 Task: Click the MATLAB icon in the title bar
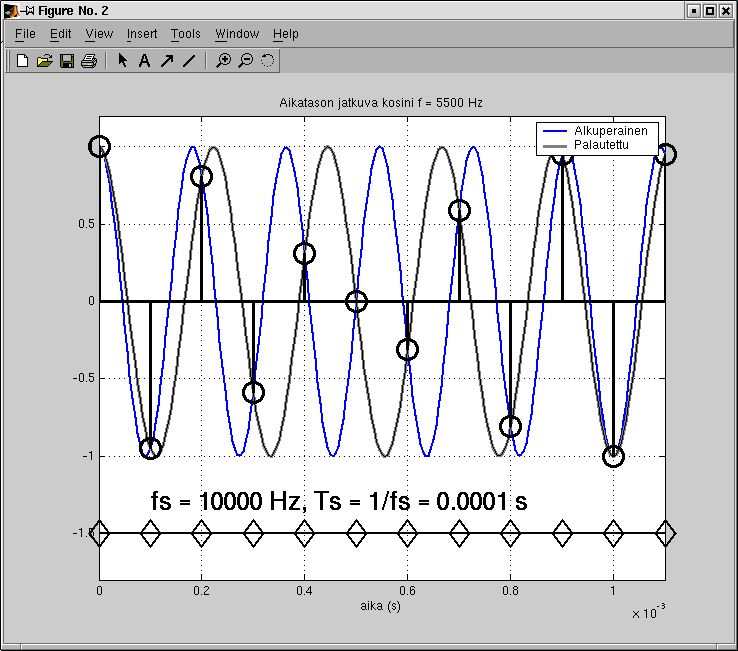[x=11, y=10]
